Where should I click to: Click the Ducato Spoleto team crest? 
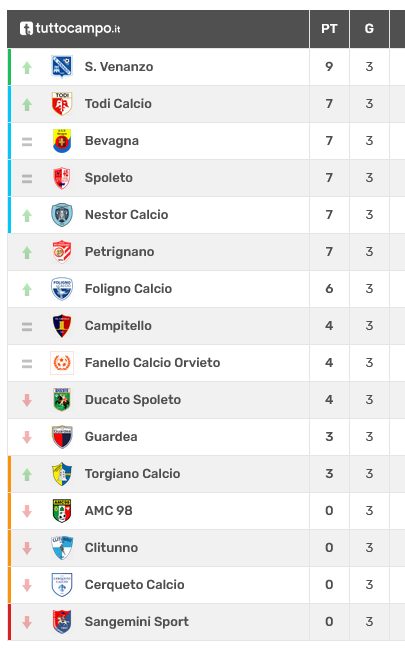pos(62,400)
